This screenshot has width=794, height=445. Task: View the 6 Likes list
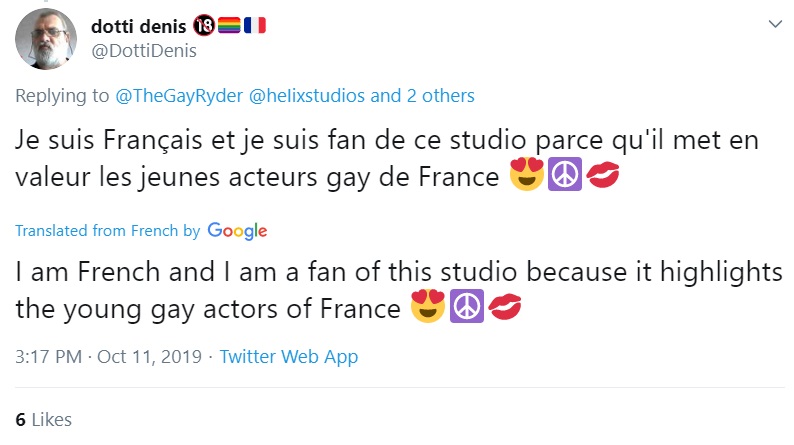tap(44, 420)
